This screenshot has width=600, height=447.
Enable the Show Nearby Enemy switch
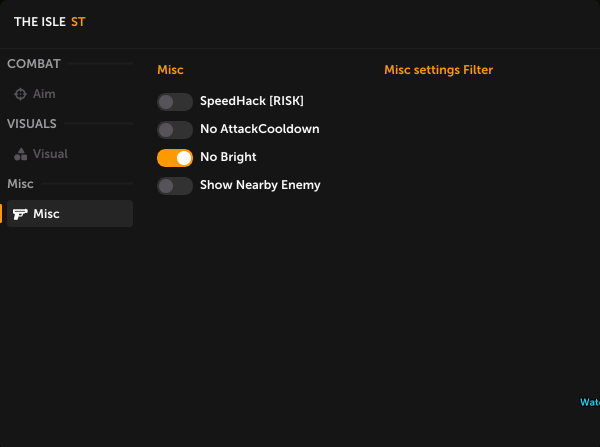174,185
